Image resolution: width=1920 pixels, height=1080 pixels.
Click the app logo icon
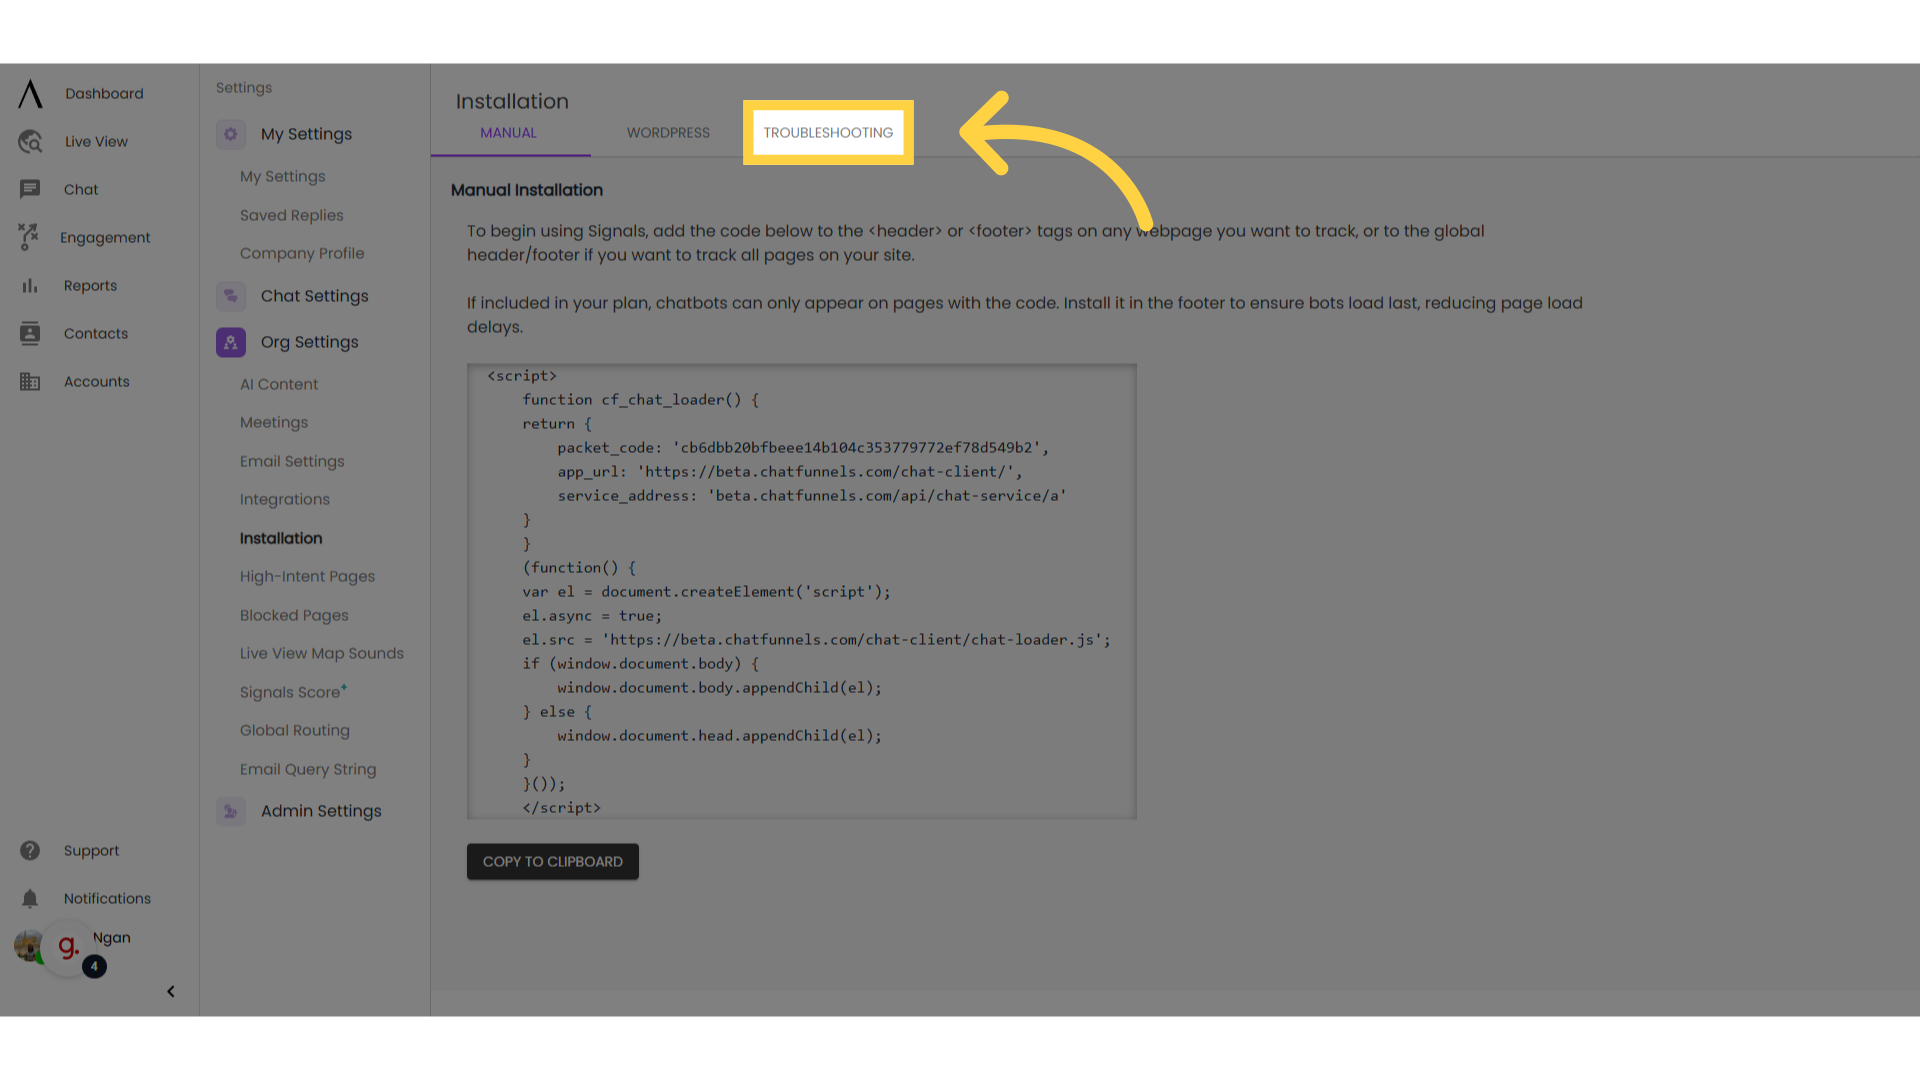(30, 93)
